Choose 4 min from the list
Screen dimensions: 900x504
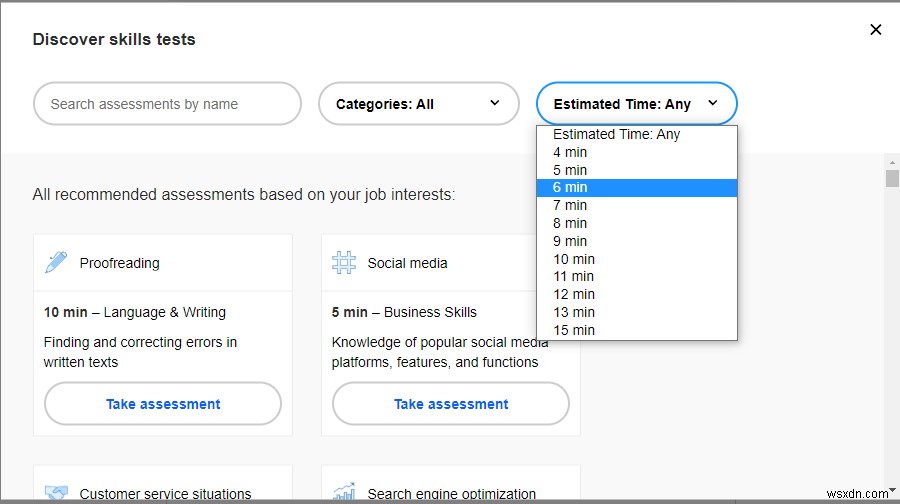636,152
